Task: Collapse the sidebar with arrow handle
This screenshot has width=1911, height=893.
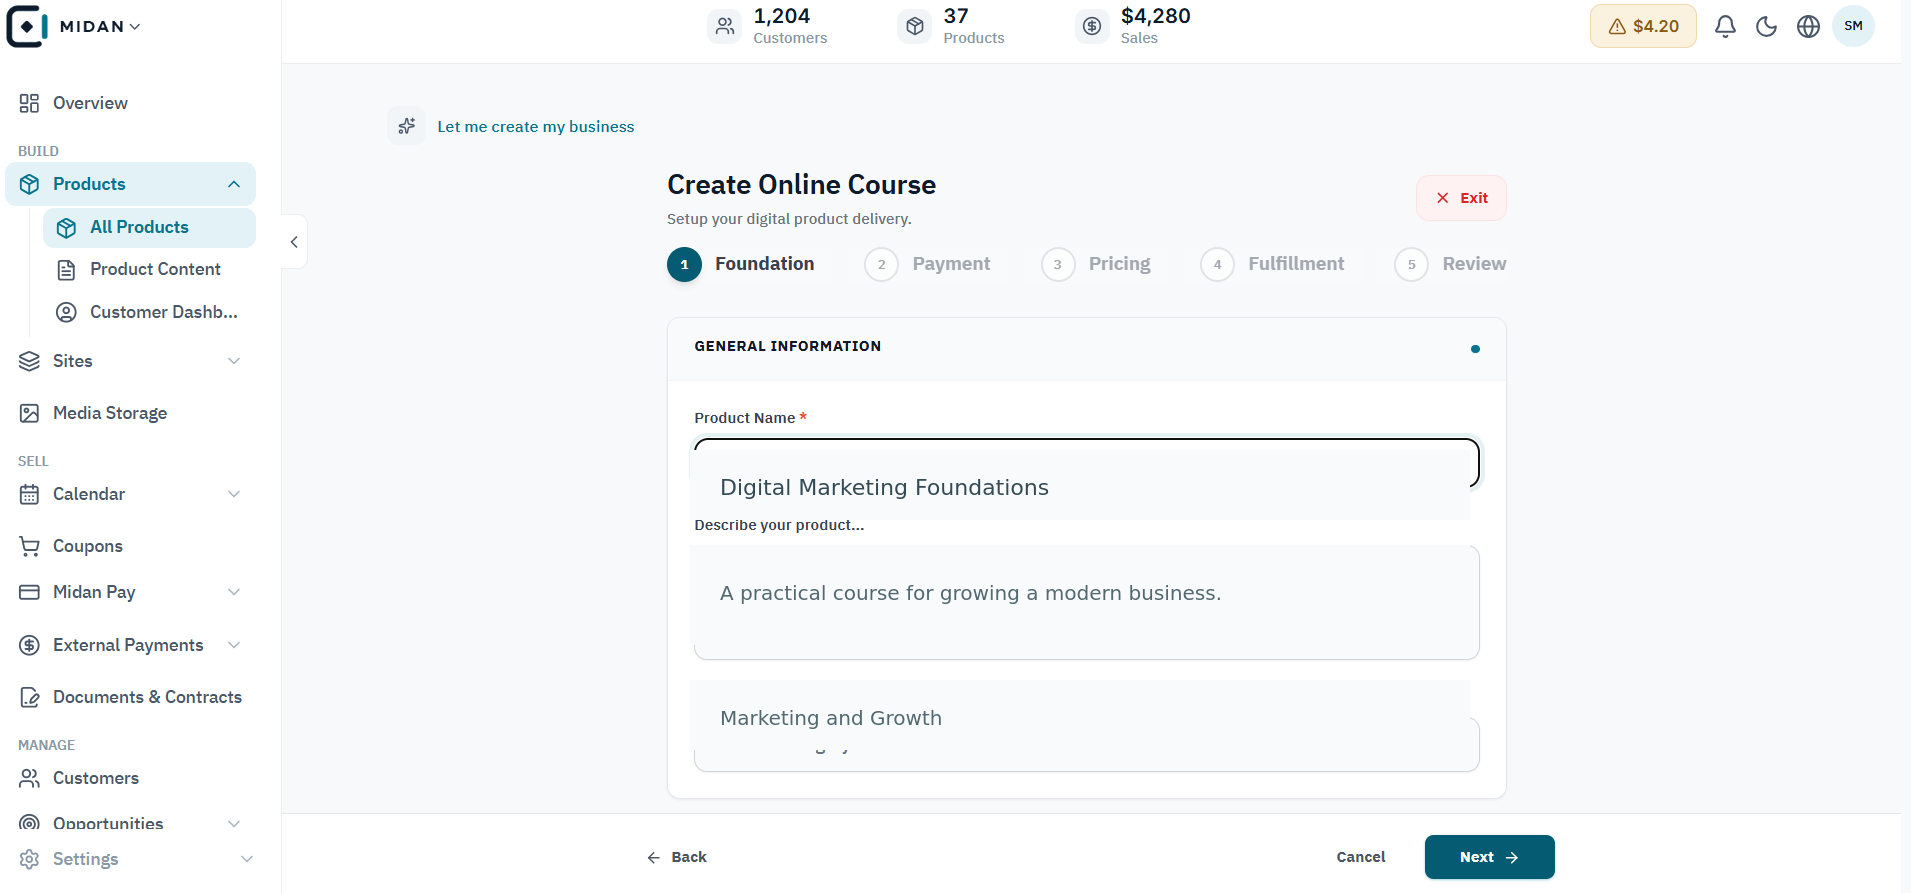Action: point(294,242)
